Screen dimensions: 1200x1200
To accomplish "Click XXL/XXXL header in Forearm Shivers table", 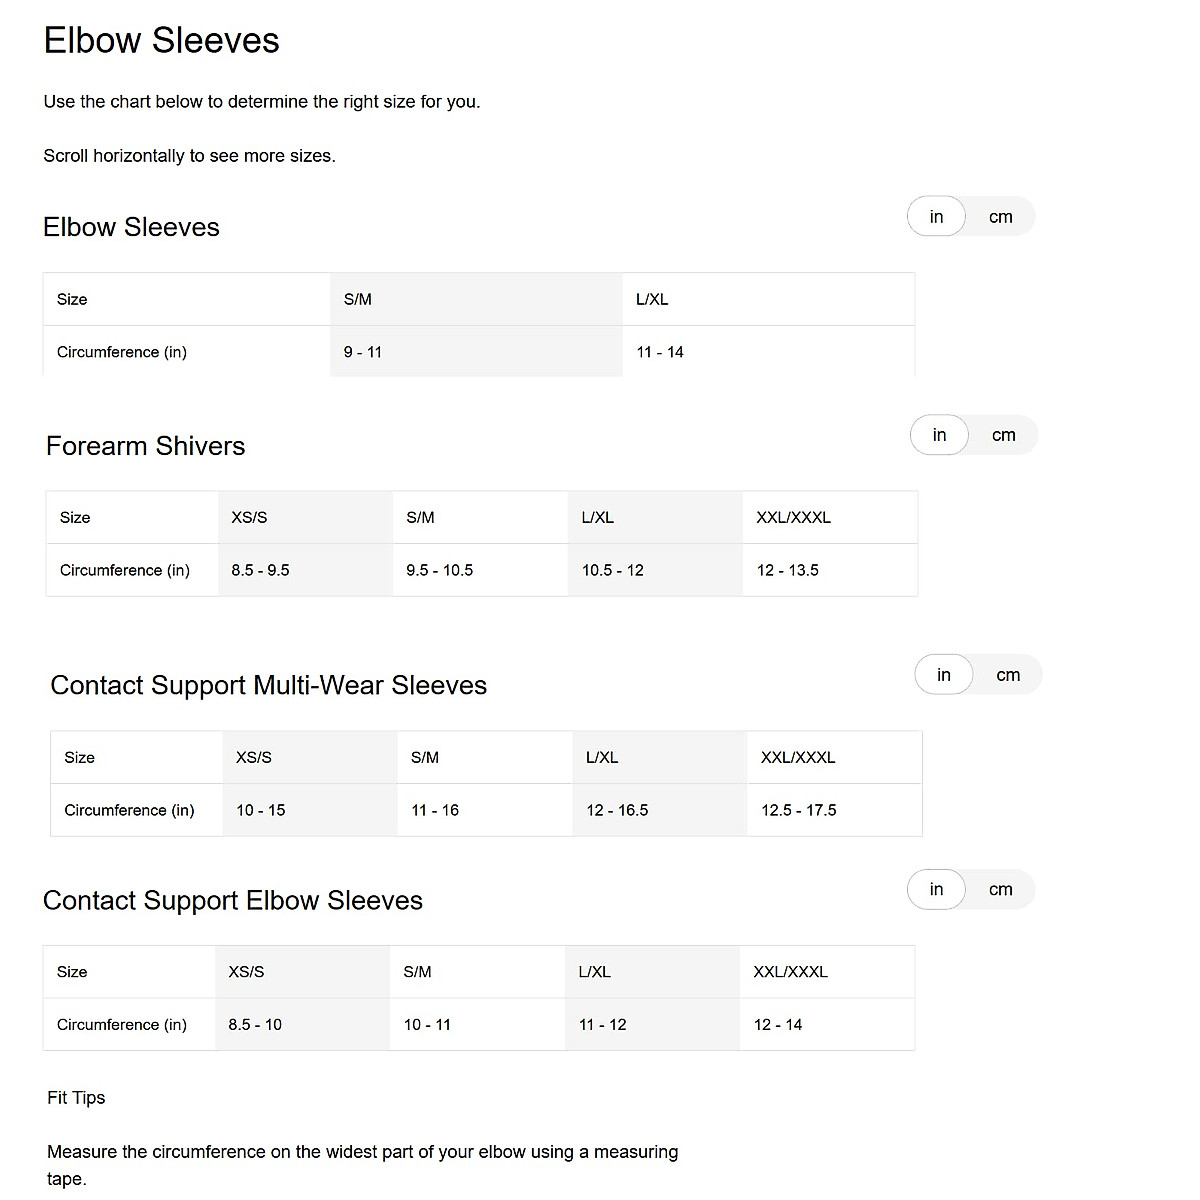I will pos(793,517).
